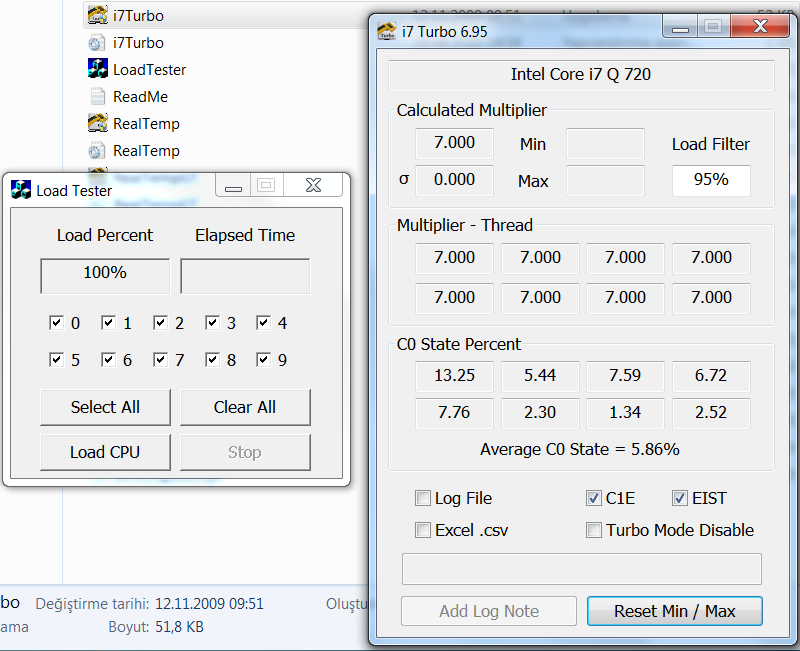The width and height of the screenshot is (800, 651).
Task: Click the 95% Load Filter field
Action: point(711,180)
